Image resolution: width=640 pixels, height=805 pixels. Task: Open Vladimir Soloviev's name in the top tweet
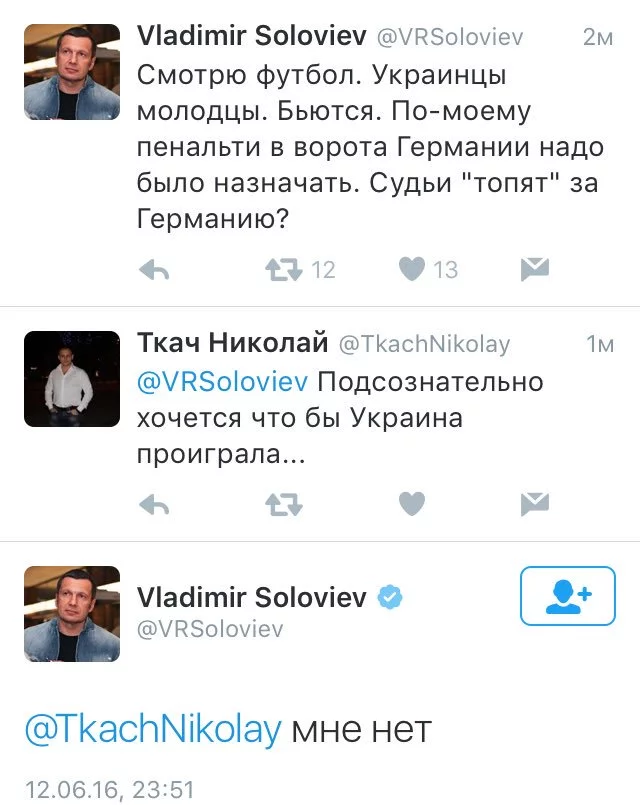[x=250, y=38]
